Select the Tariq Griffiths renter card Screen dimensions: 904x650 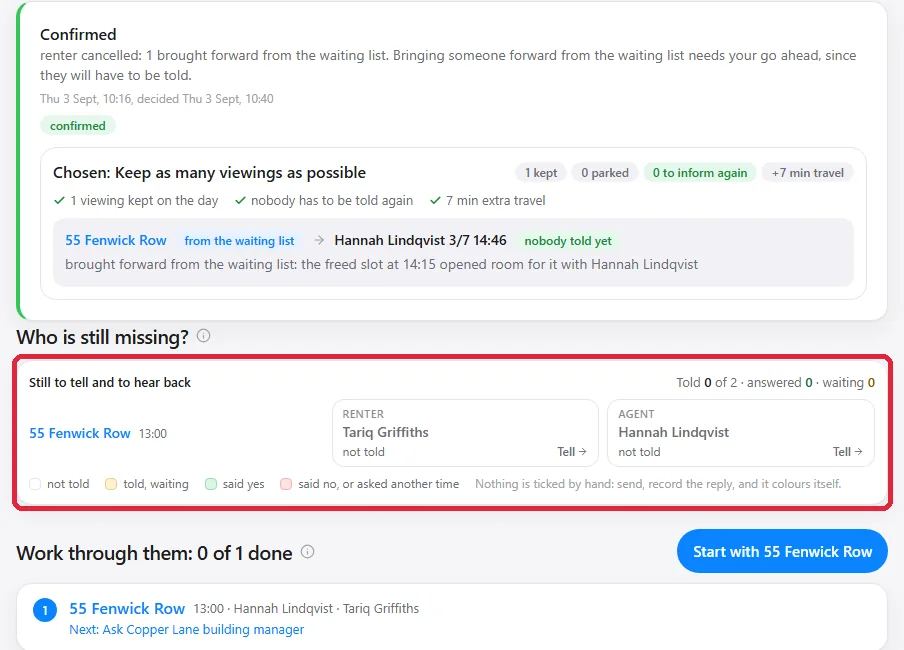(465, 433)
